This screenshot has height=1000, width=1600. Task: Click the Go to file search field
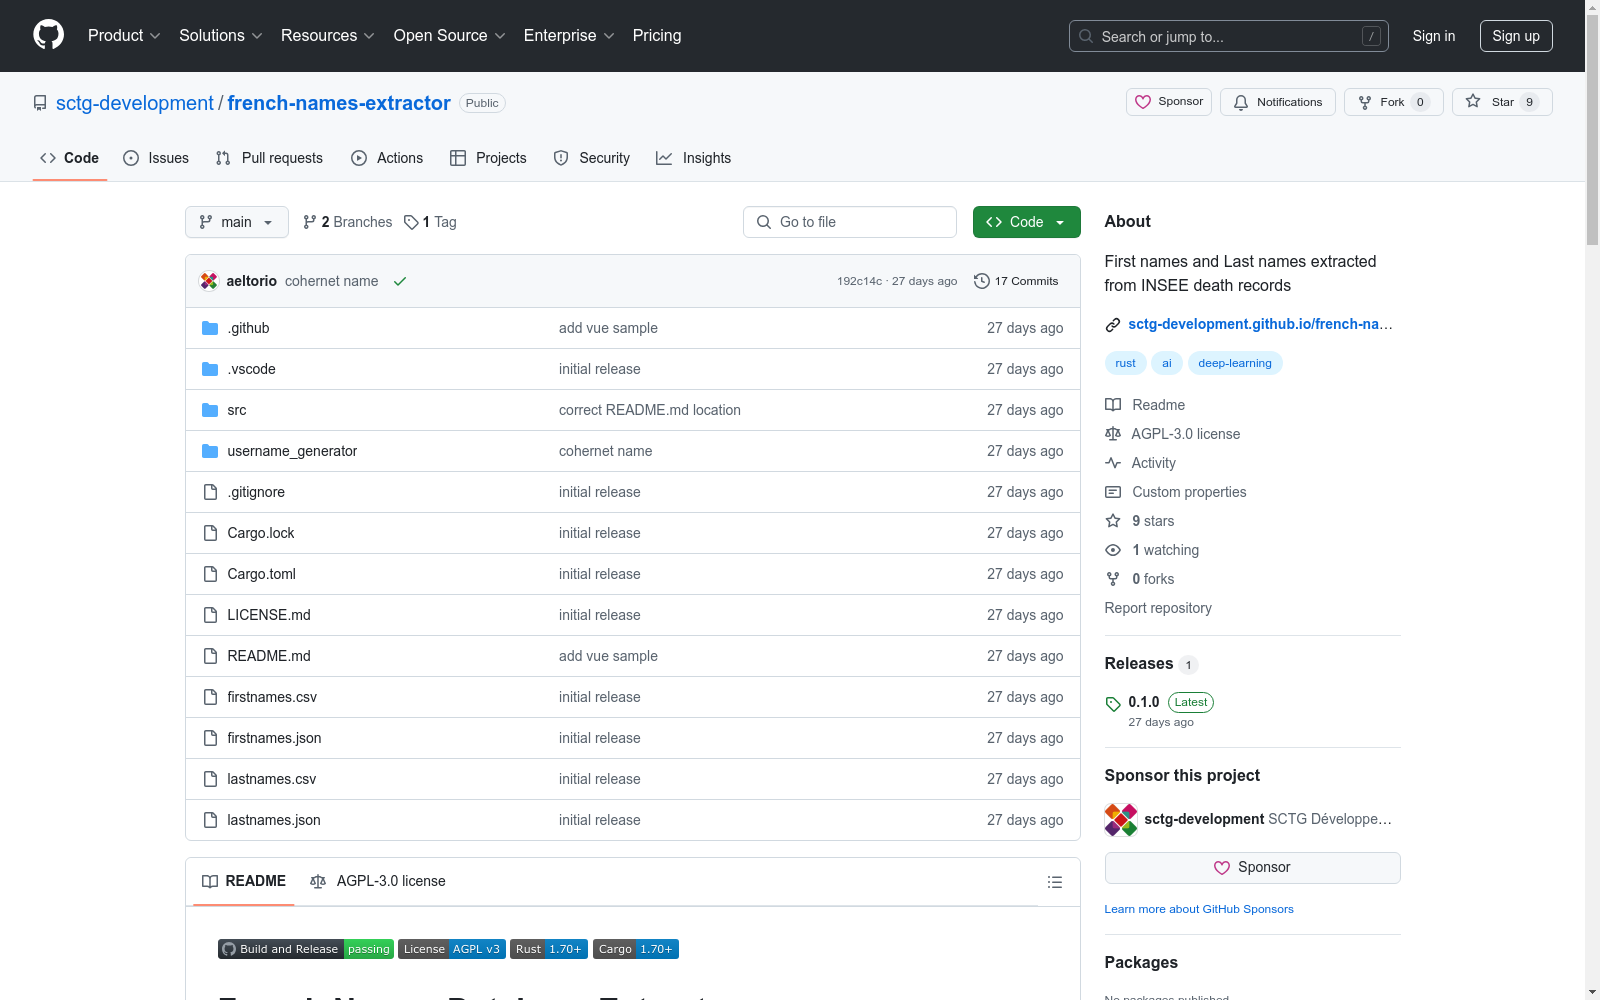(x=850, y=222)
